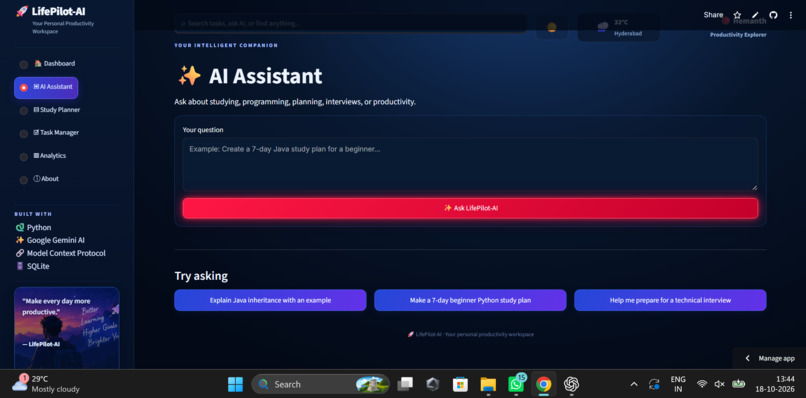The width and height of the screenshot is (806, 398).
Task: Choose the 7-day Python study plan suggestion
Action: point(470,300)
